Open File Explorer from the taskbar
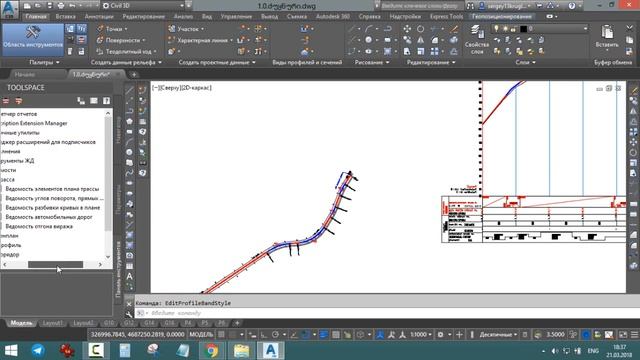Viewport: 640px width, 360px height. (x=241, y=351)
